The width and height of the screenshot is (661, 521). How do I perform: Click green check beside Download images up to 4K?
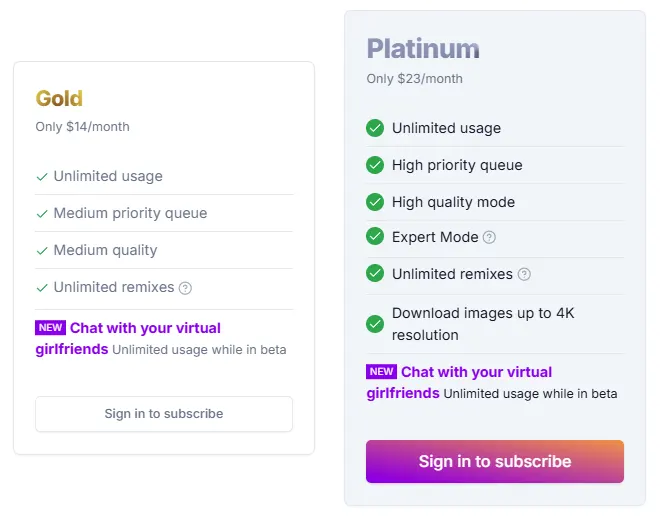tap(375, 324)
